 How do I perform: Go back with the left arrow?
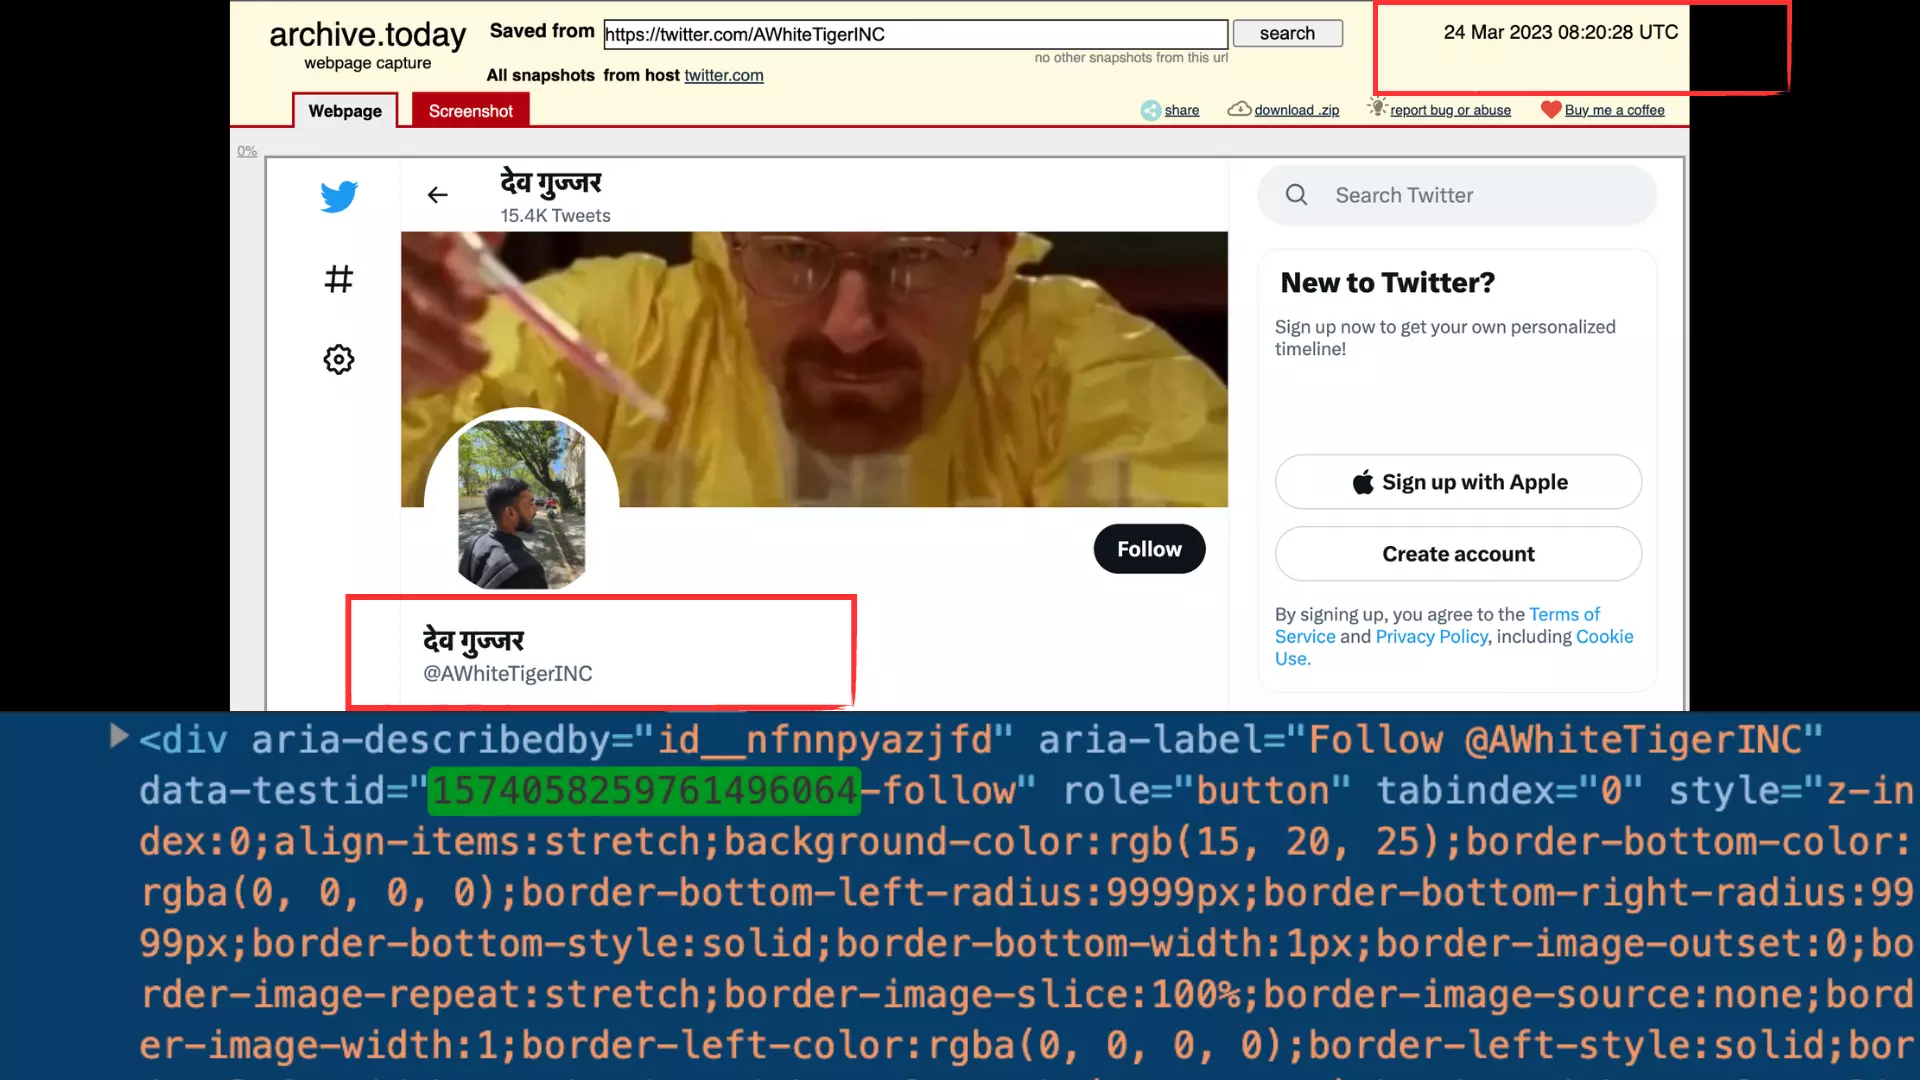click(x=438, y=195)
